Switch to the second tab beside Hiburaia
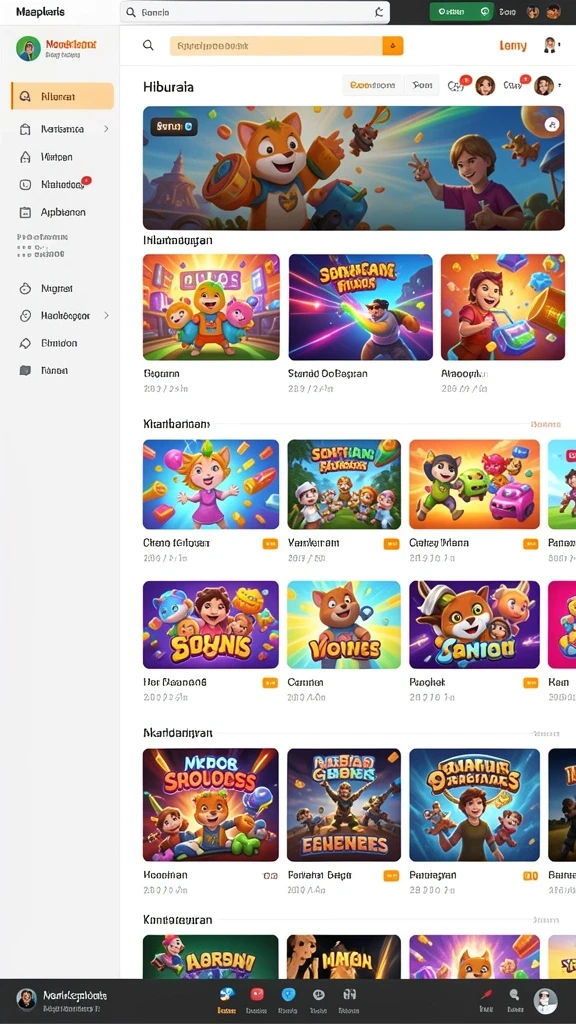 [x=423, y=86]
